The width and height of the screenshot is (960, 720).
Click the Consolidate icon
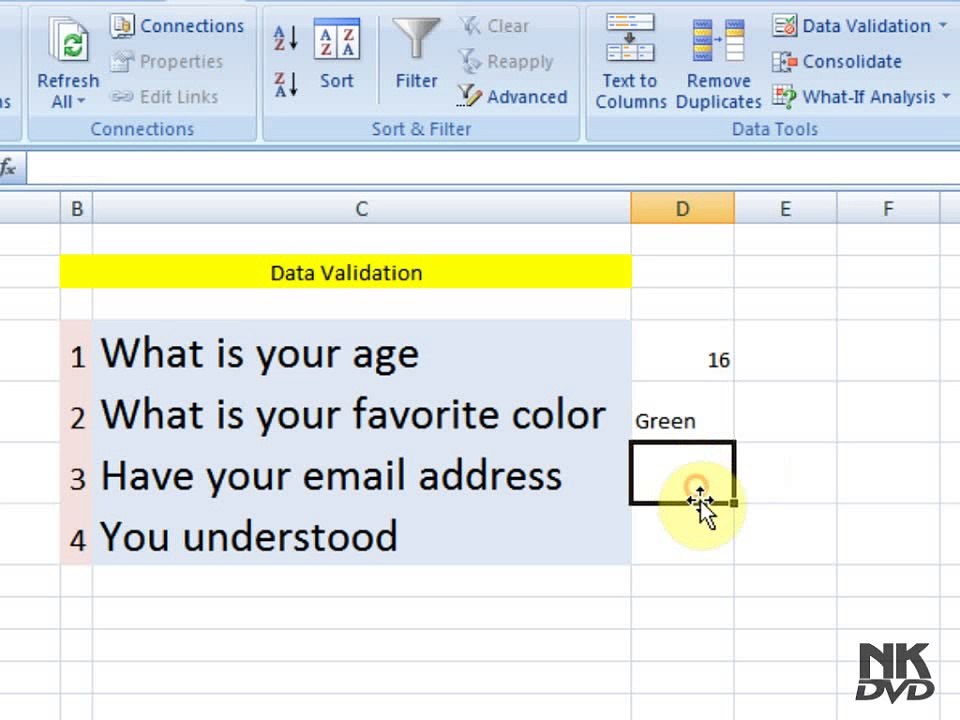click(784, 61)
